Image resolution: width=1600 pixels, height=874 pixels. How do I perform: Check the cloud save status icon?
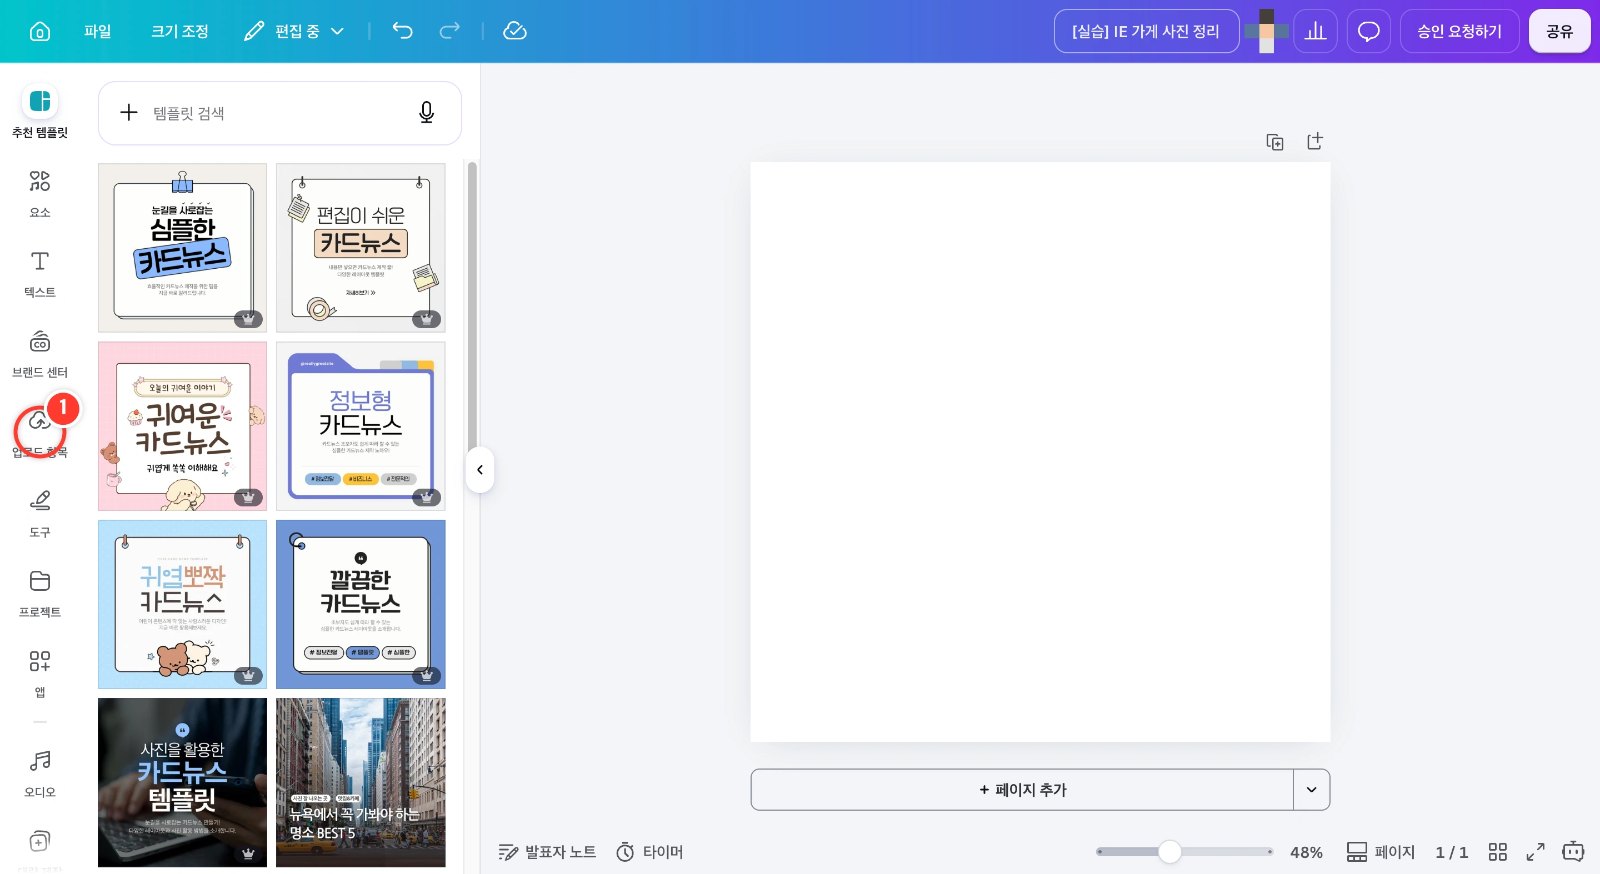click(x=514, y=31)
